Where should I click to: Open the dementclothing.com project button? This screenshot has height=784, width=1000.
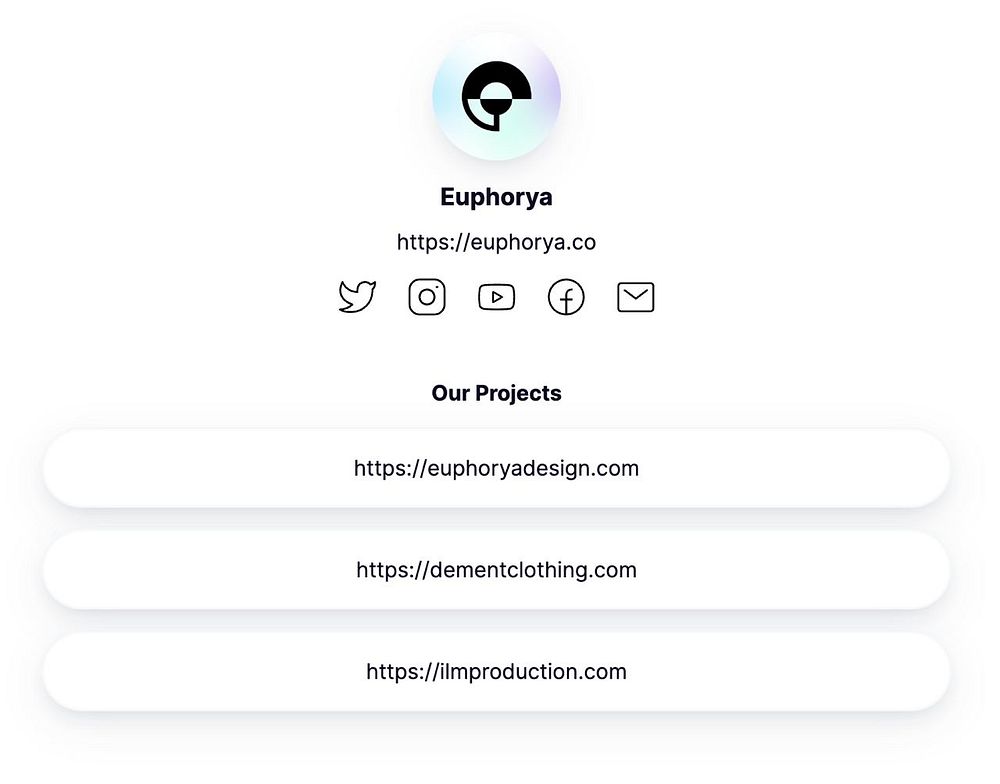point(496,570)
